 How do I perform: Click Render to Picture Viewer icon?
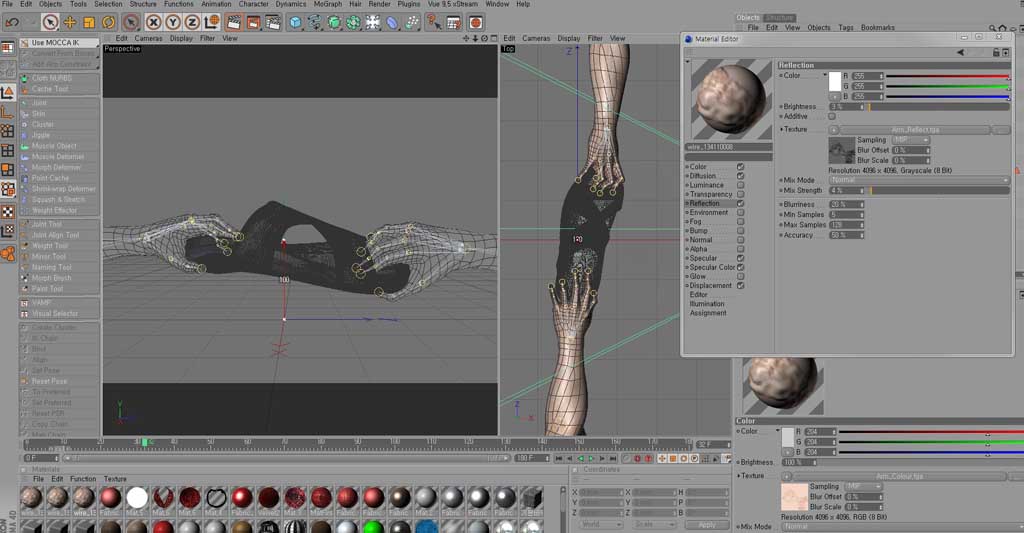coord(253,23)
